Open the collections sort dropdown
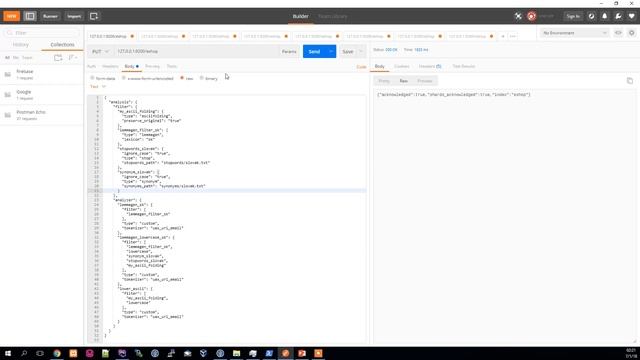Image resolution: width=640 pixels, height=360 pixels. point(73,58)
